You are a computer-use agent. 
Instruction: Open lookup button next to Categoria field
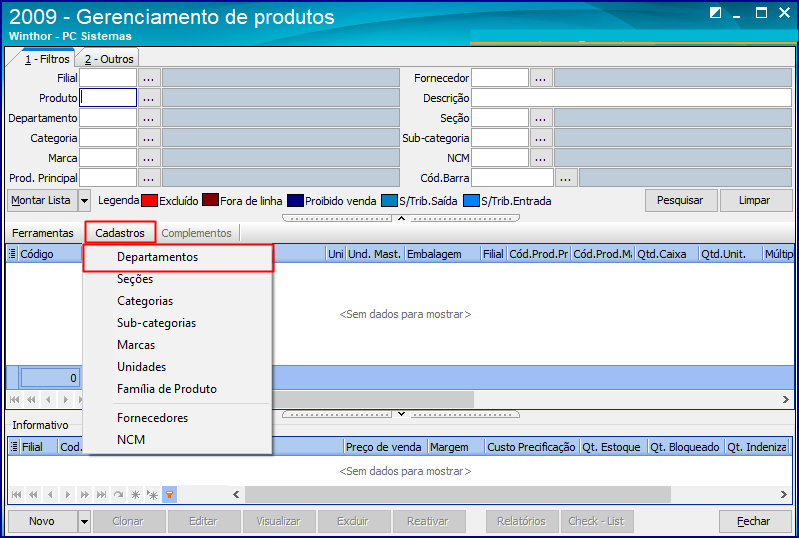(149, 138)
